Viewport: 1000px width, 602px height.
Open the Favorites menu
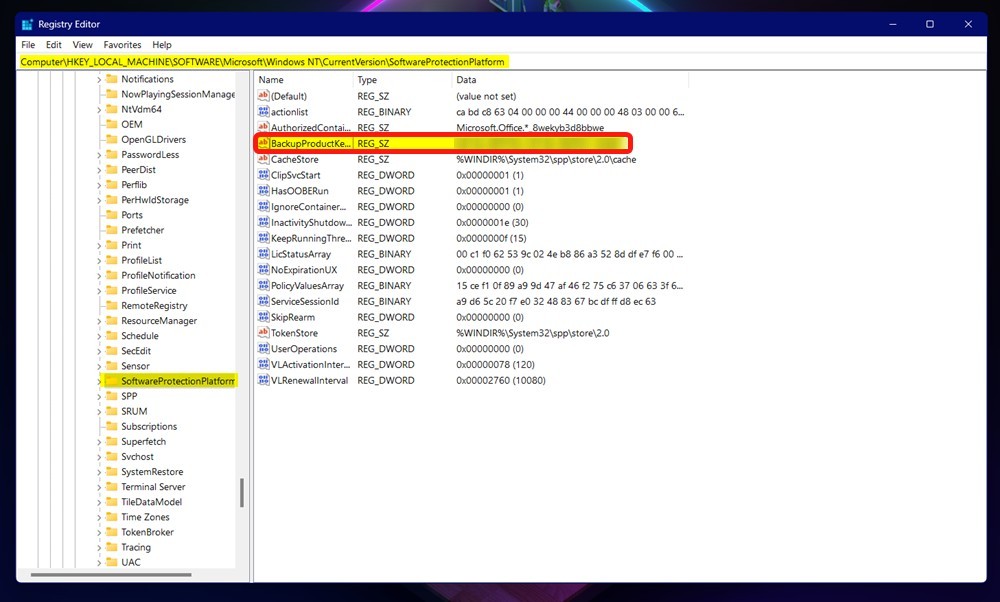(122, 44)
